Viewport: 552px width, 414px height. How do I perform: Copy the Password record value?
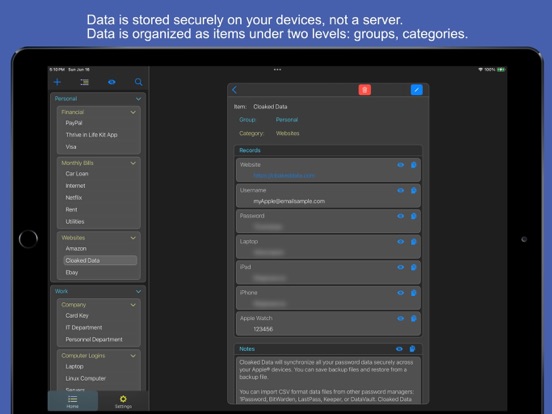click(414, 216)
